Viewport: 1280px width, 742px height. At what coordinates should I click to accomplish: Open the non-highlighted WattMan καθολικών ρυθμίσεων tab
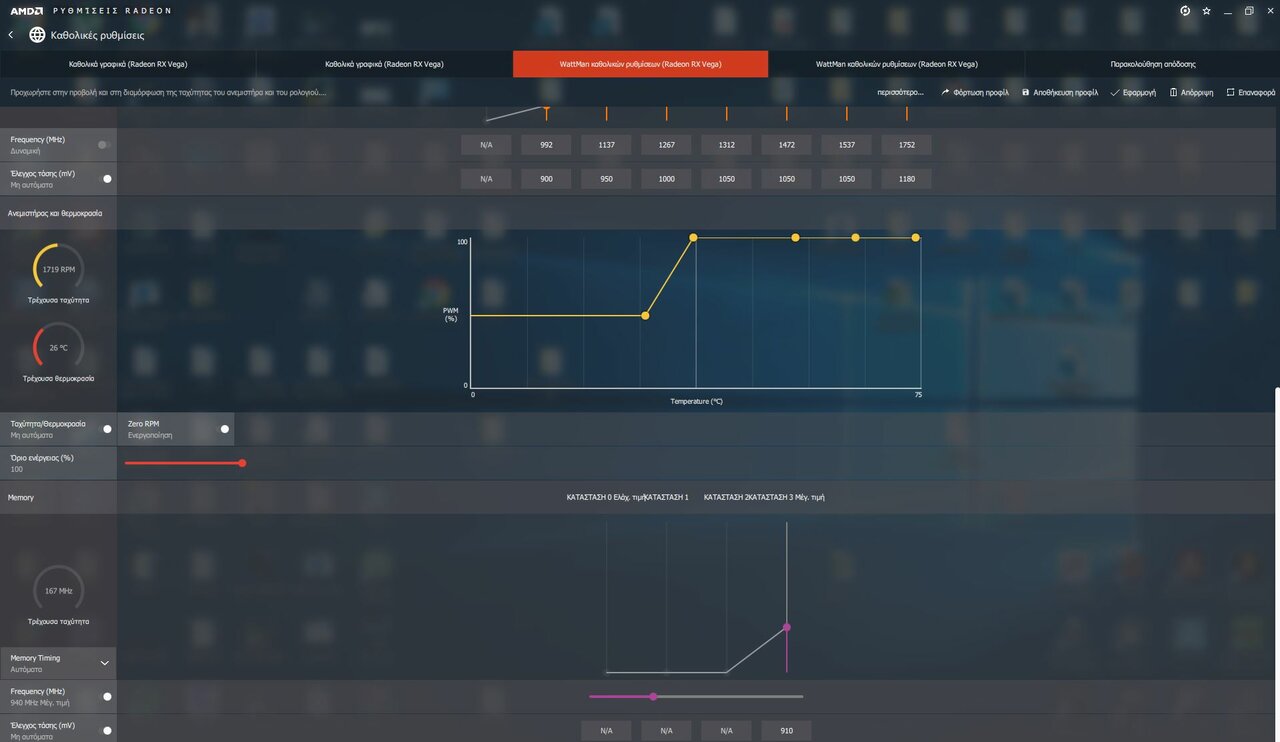tap(897, 64)
